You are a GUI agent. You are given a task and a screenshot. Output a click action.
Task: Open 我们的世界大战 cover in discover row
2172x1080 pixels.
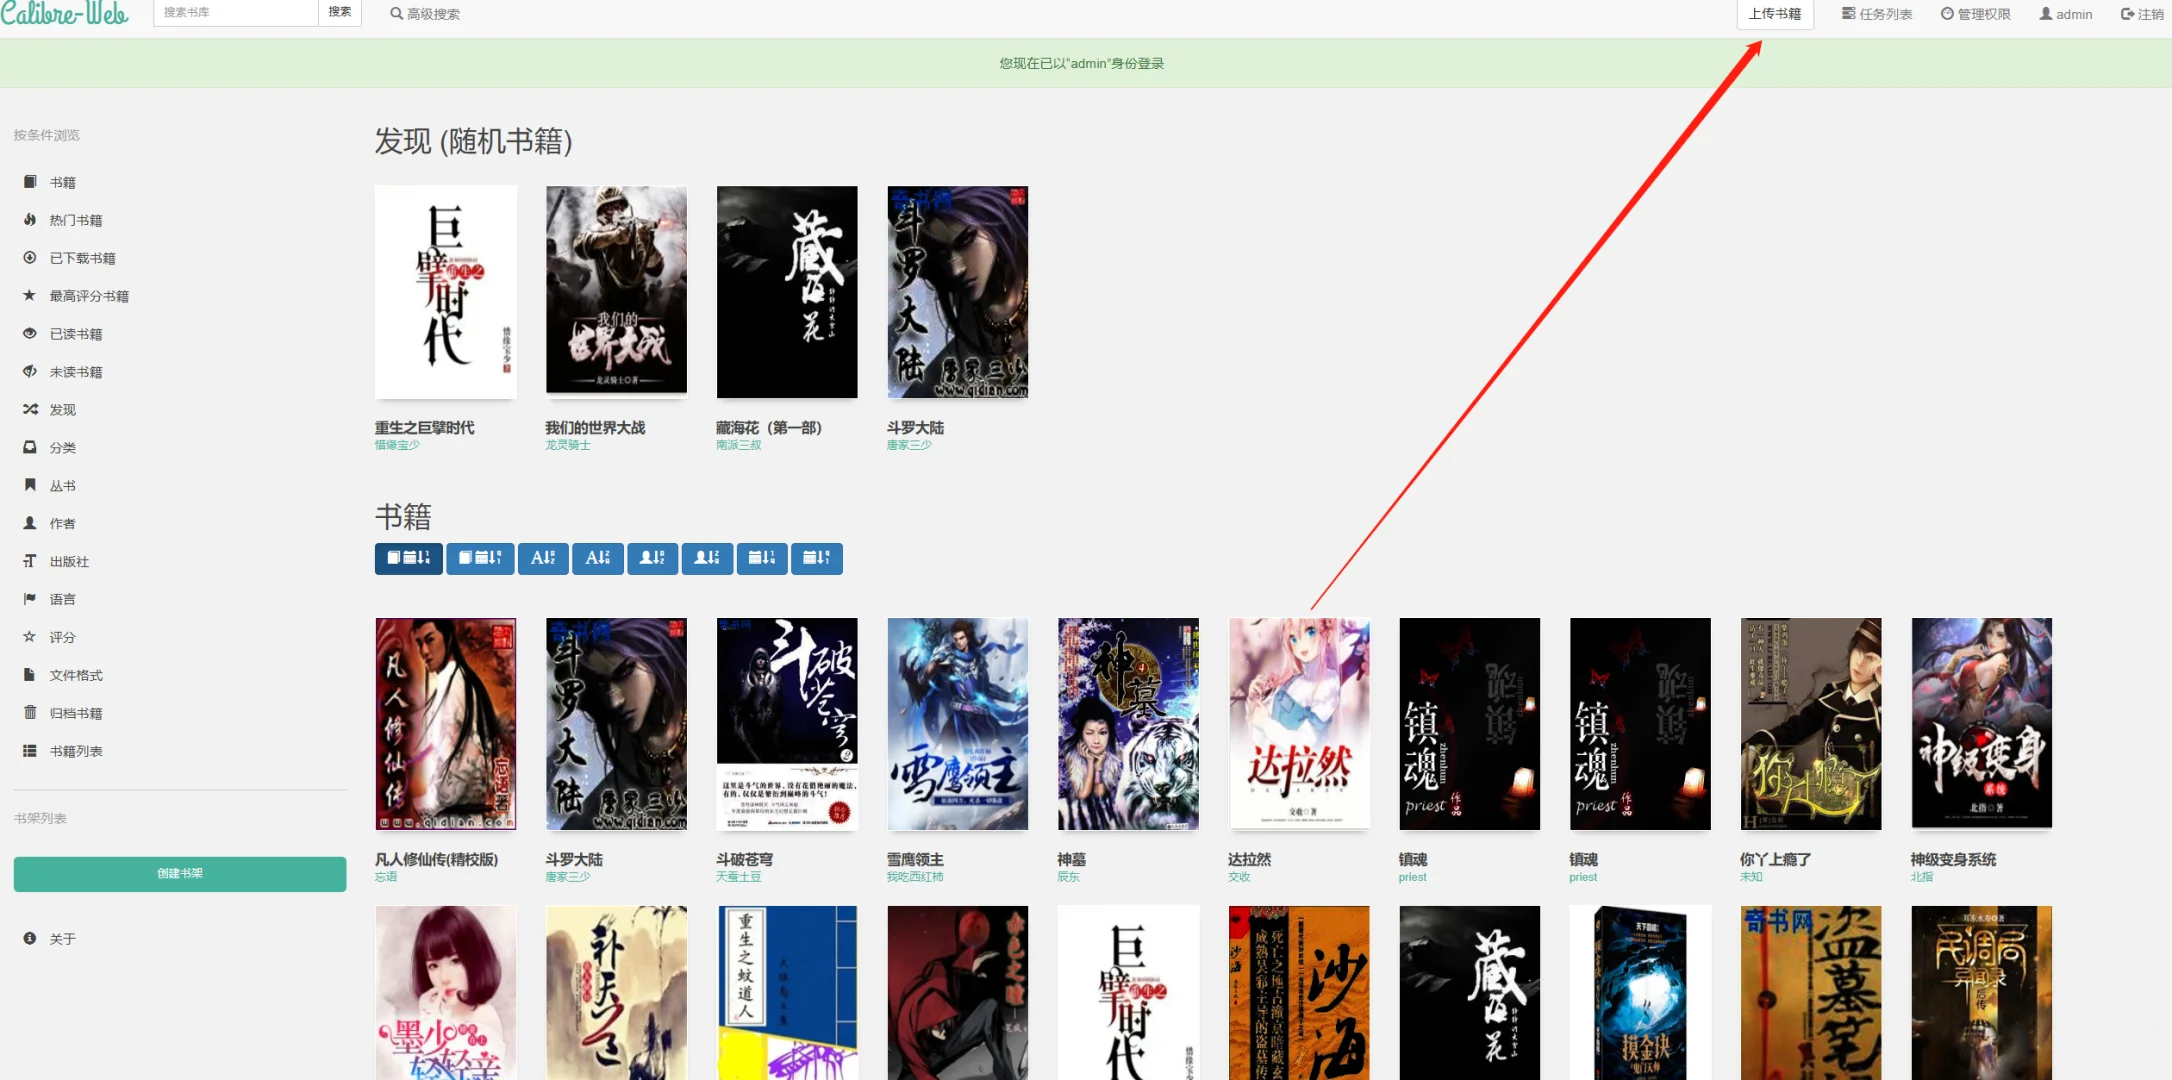[616, 290]
